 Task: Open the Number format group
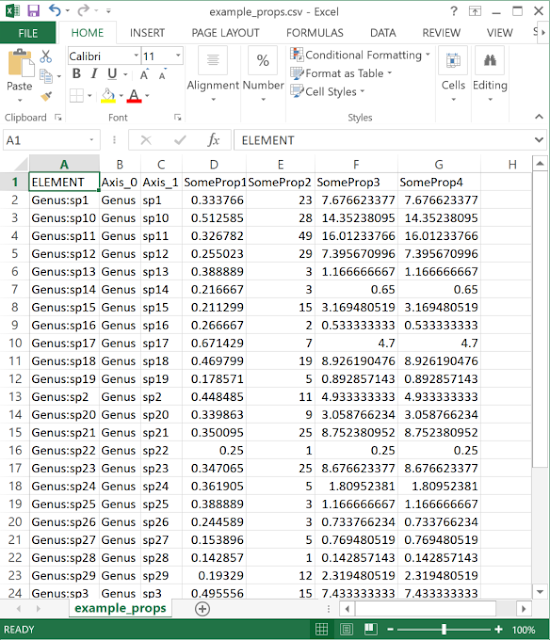pyautogui.click(x=263, y=74)
